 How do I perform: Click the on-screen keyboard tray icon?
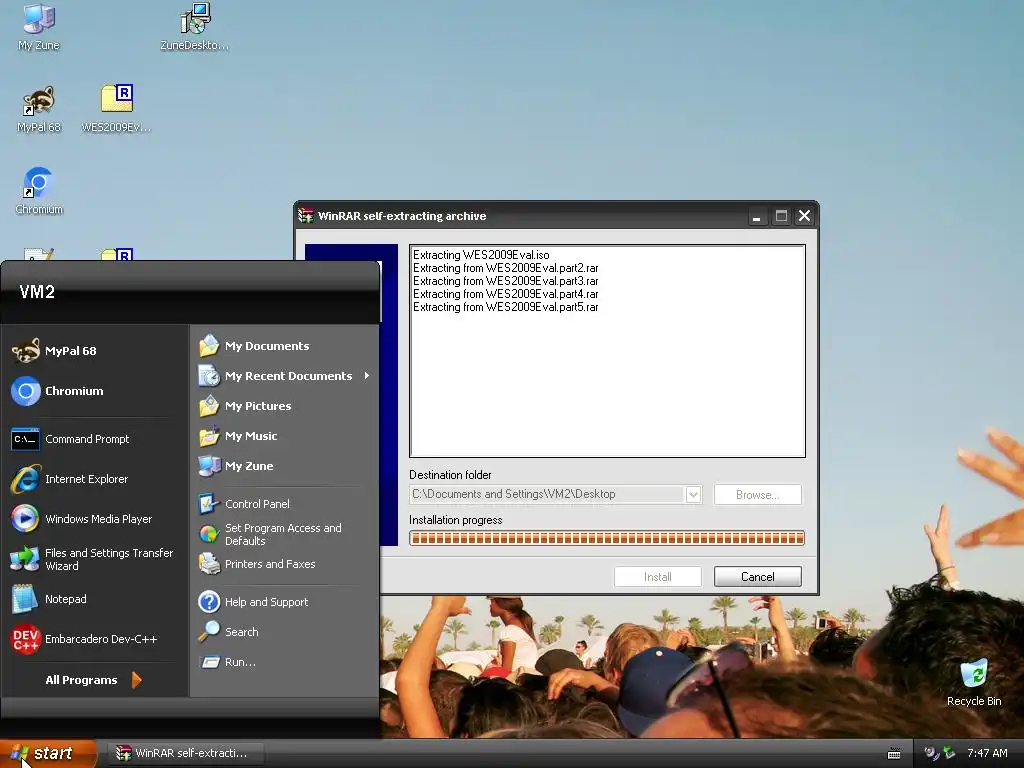(x=894, y=754)
